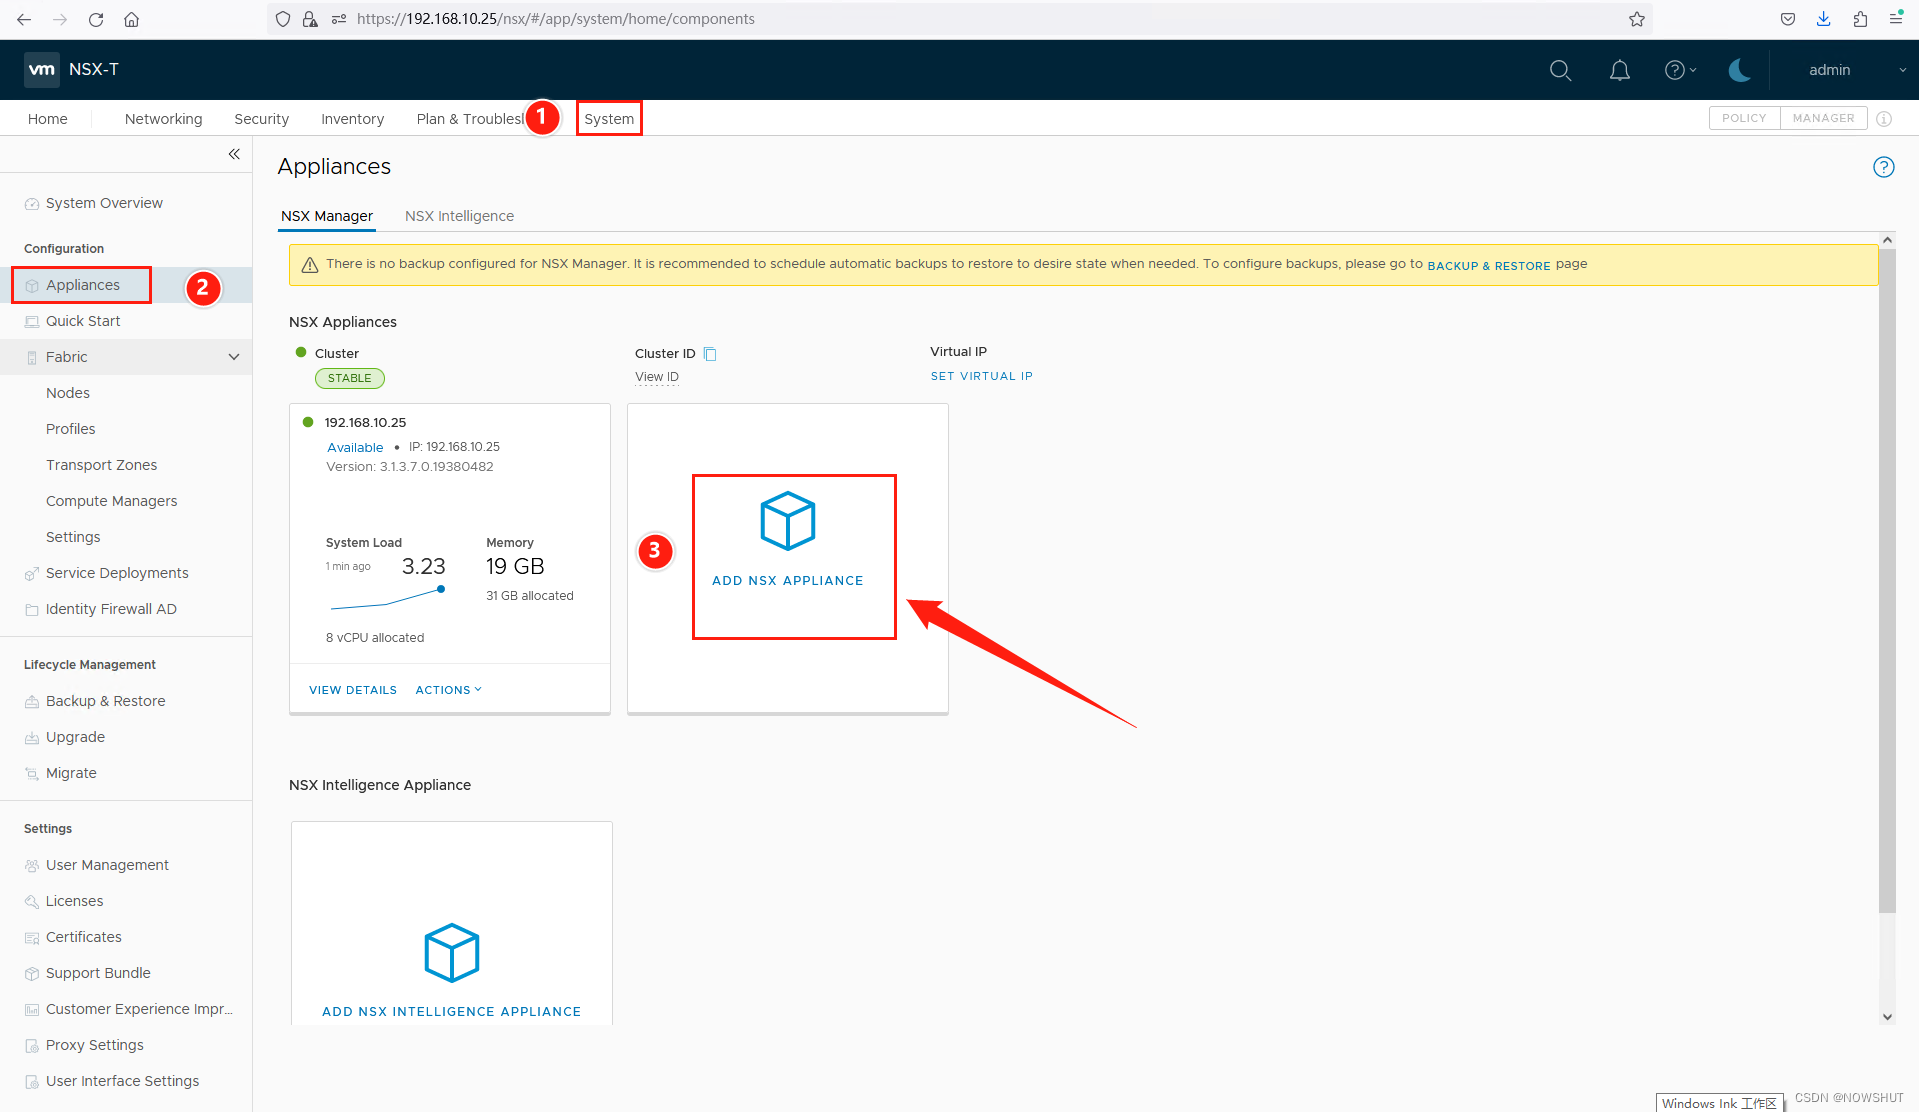Open Settings under Fabric

(73, 537)
